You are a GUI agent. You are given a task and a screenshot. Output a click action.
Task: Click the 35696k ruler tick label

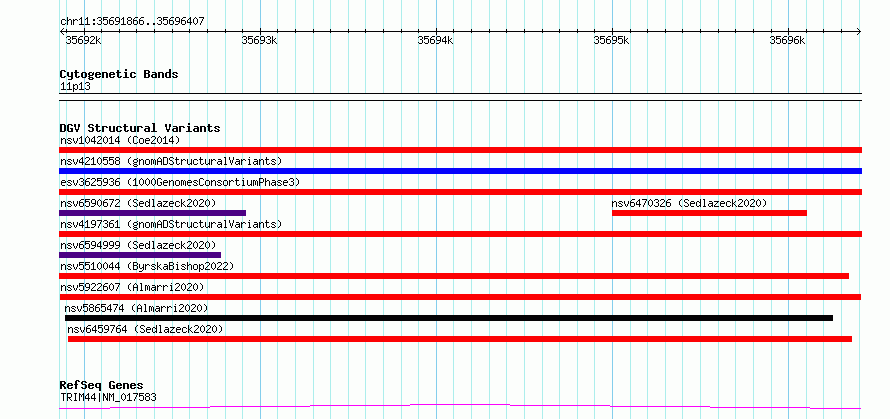[787, 40]
